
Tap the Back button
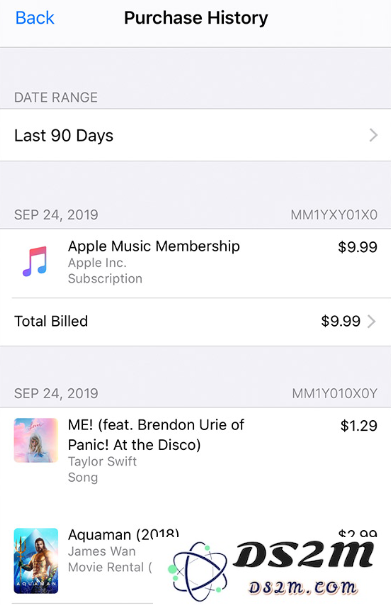pos(35,18)
